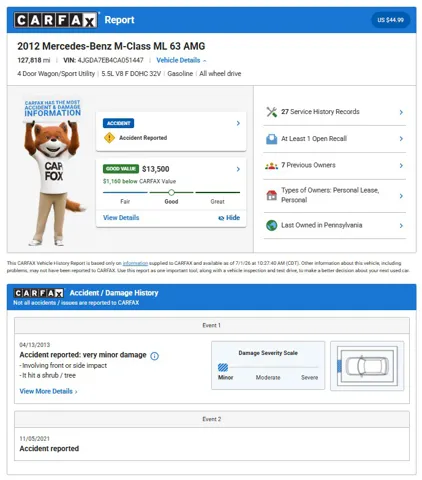Image resolution: width=422 pixels, height=480 pixels.
Task: Click the yellow accident warning diamond icon
Action: pos(109,138)
